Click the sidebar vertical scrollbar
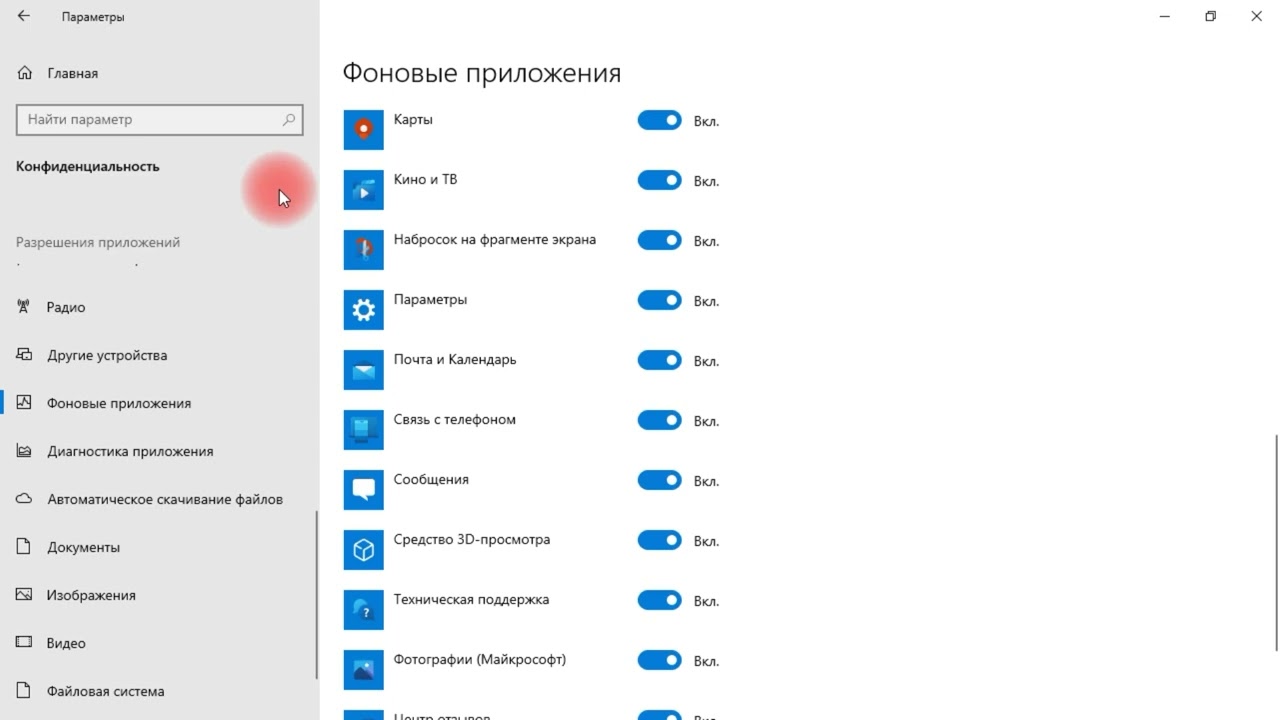The width and height of the screenshot is (1280, 720). 317,594
